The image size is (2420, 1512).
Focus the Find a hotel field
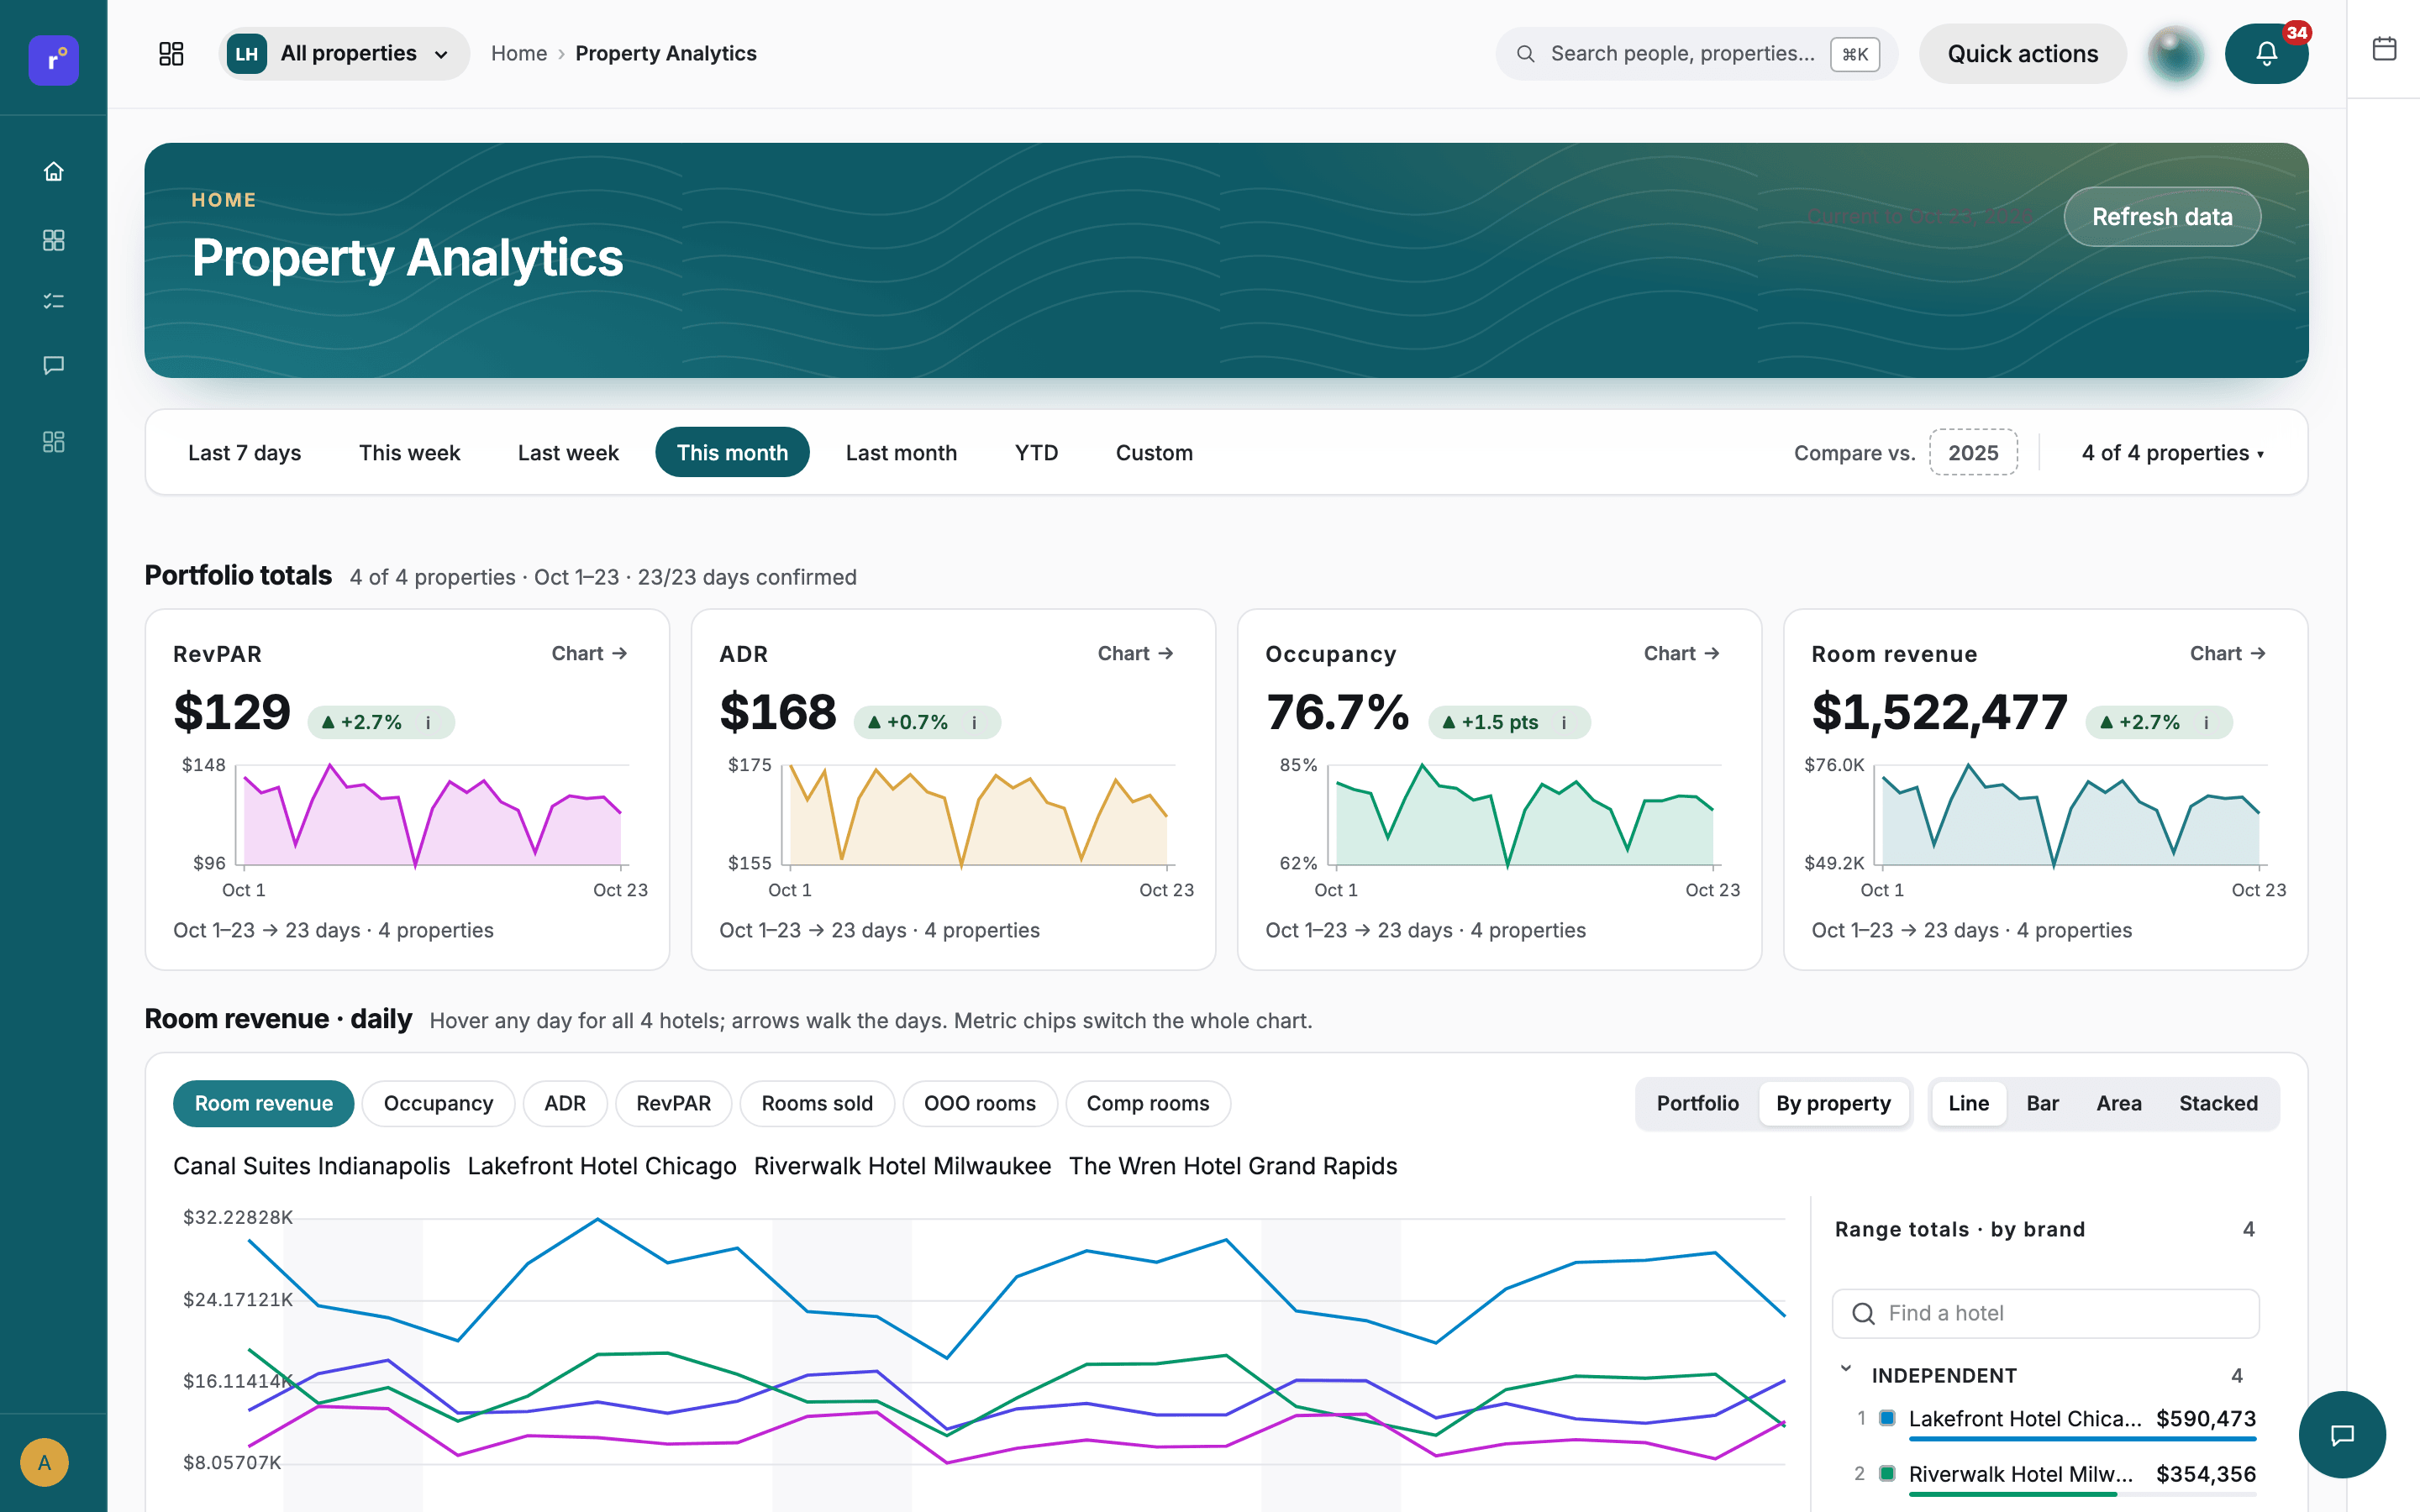point(2045,1313)
